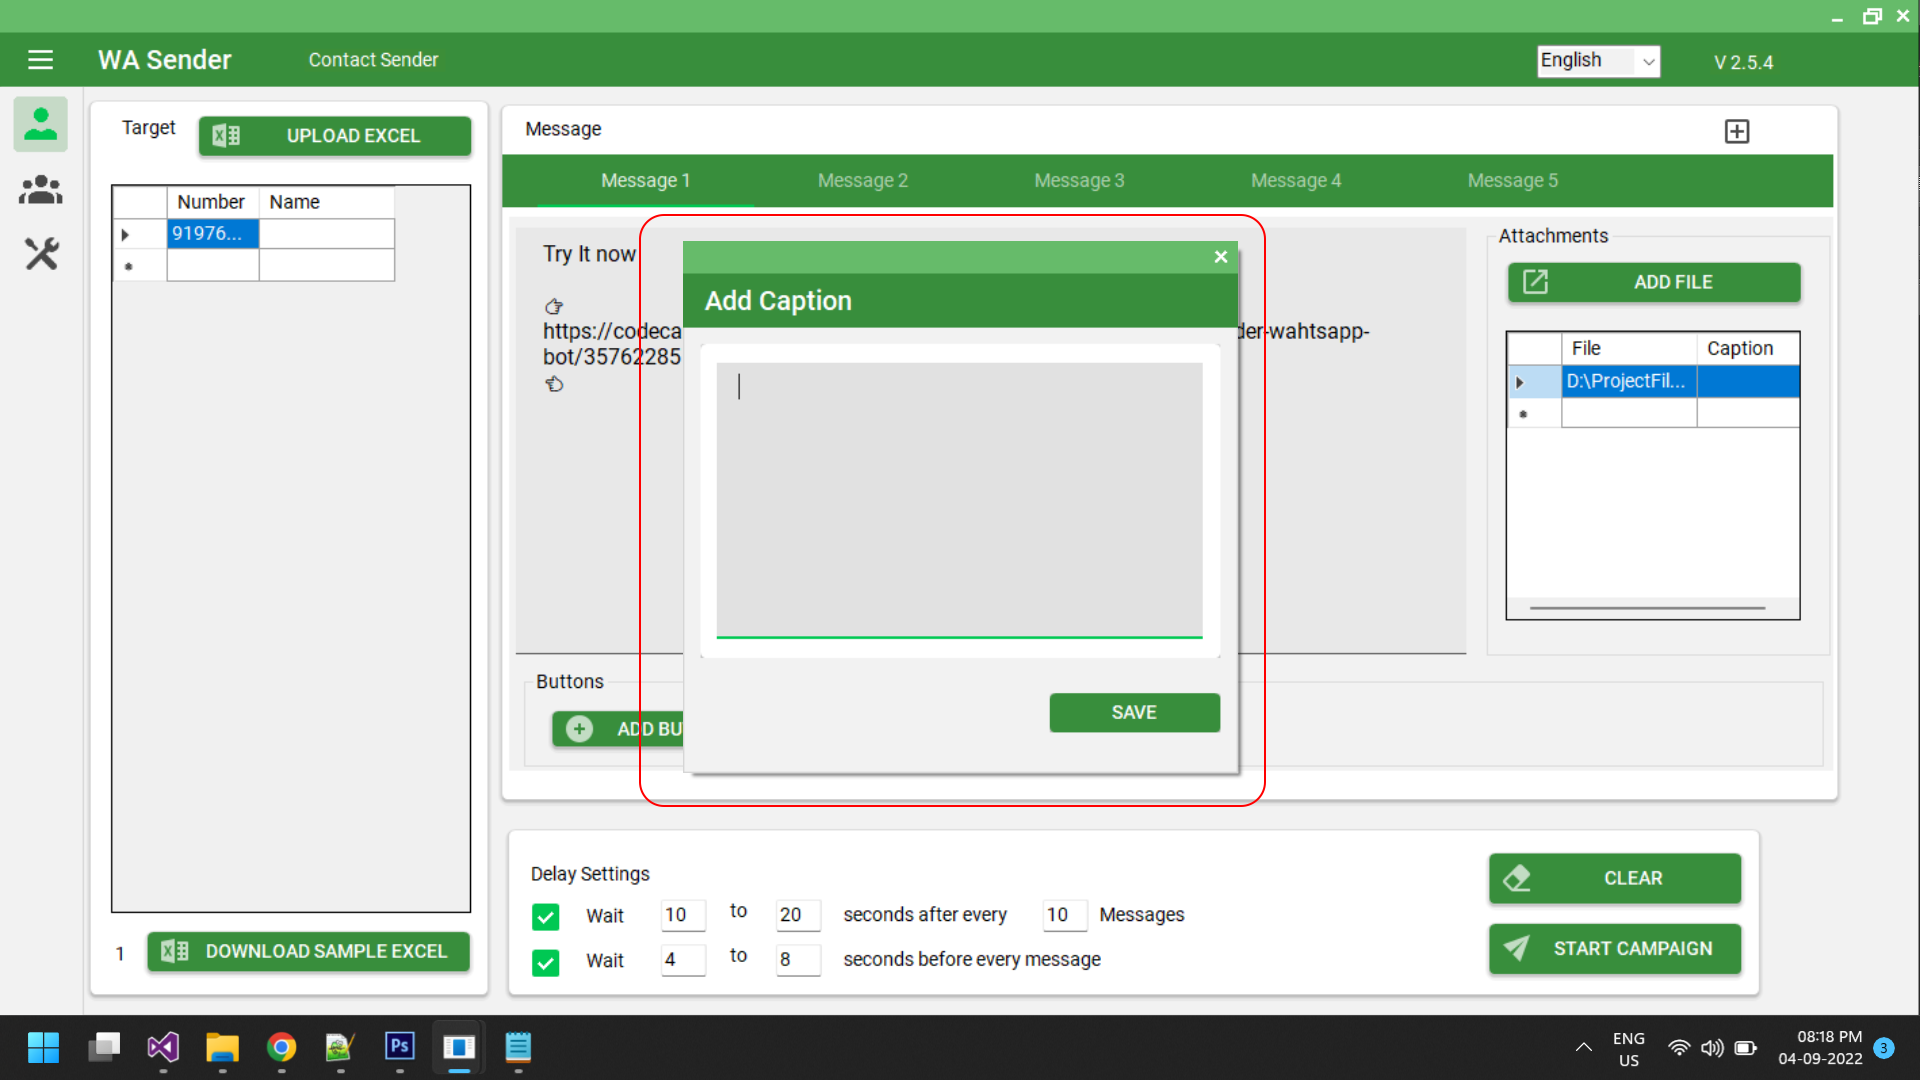The width and height of the screenshot is (1920, 1080).
Task: Click the START CAMPAIGN button
Action: 1614,948
